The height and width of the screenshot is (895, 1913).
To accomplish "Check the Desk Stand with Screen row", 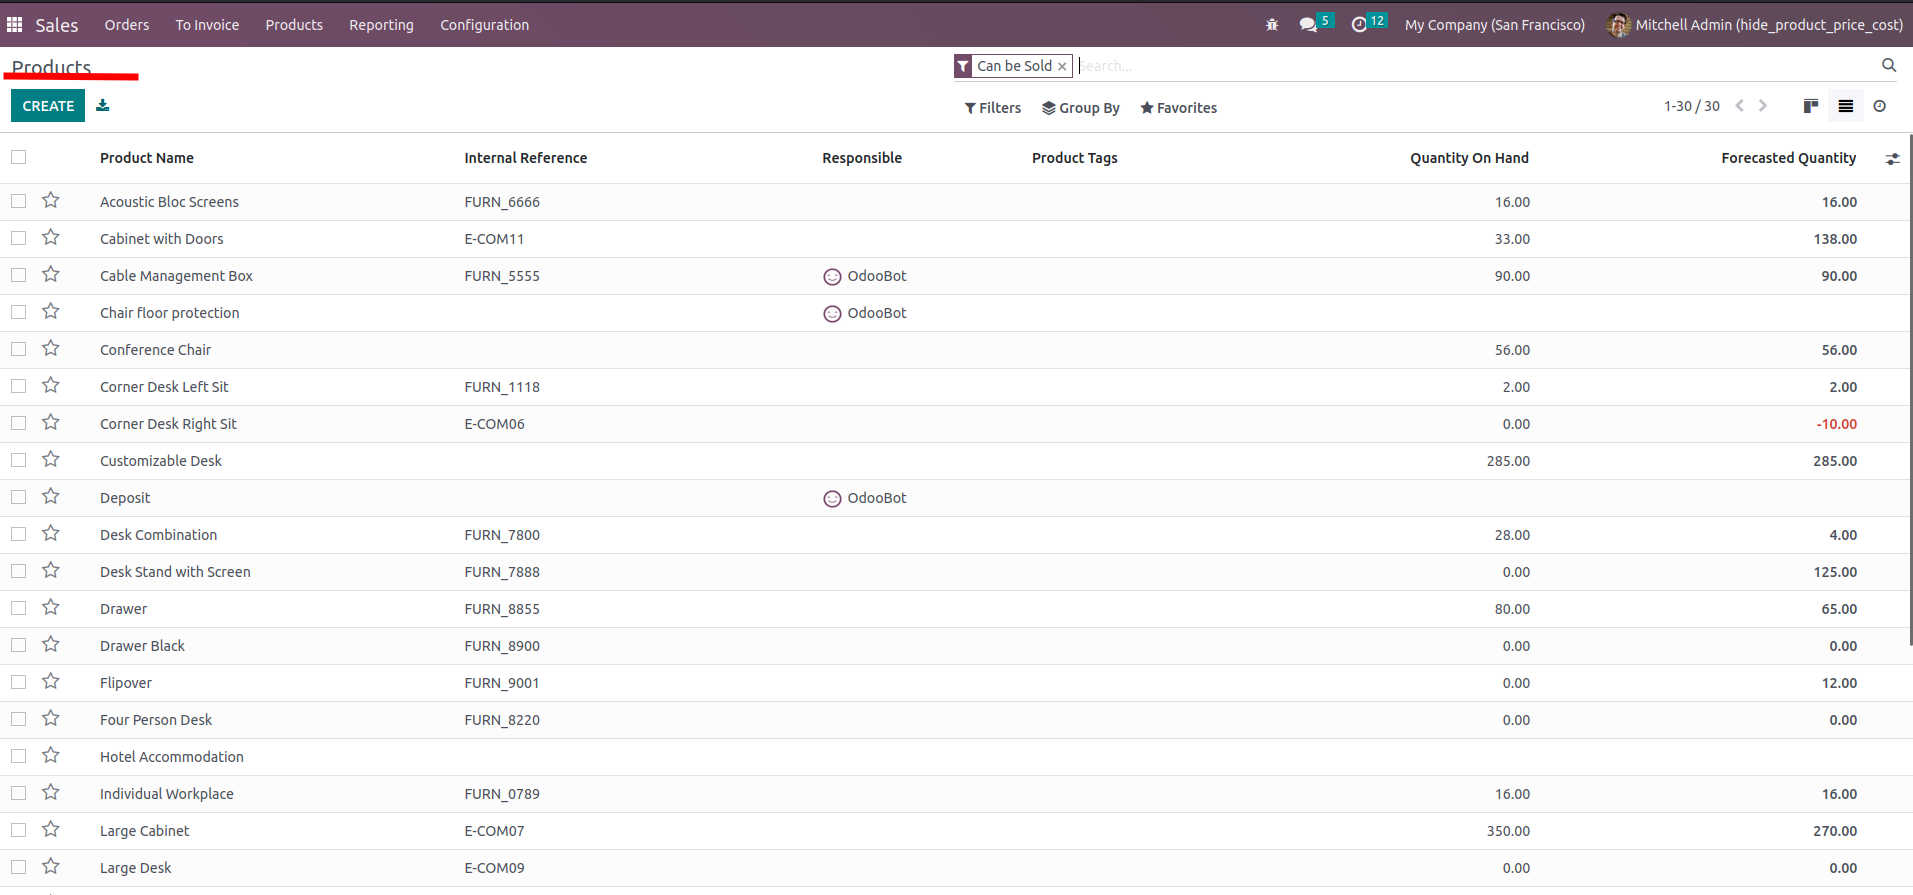I will tap(18, 571).
